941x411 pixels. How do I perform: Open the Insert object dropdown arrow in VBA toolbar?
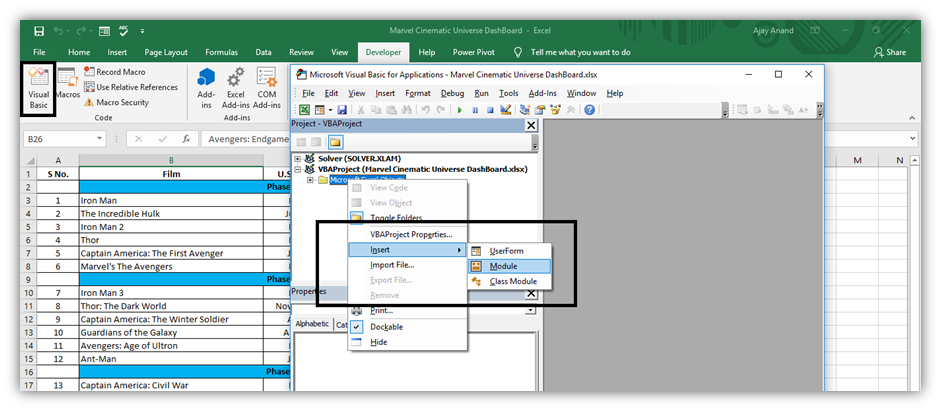tap(330, 110)
